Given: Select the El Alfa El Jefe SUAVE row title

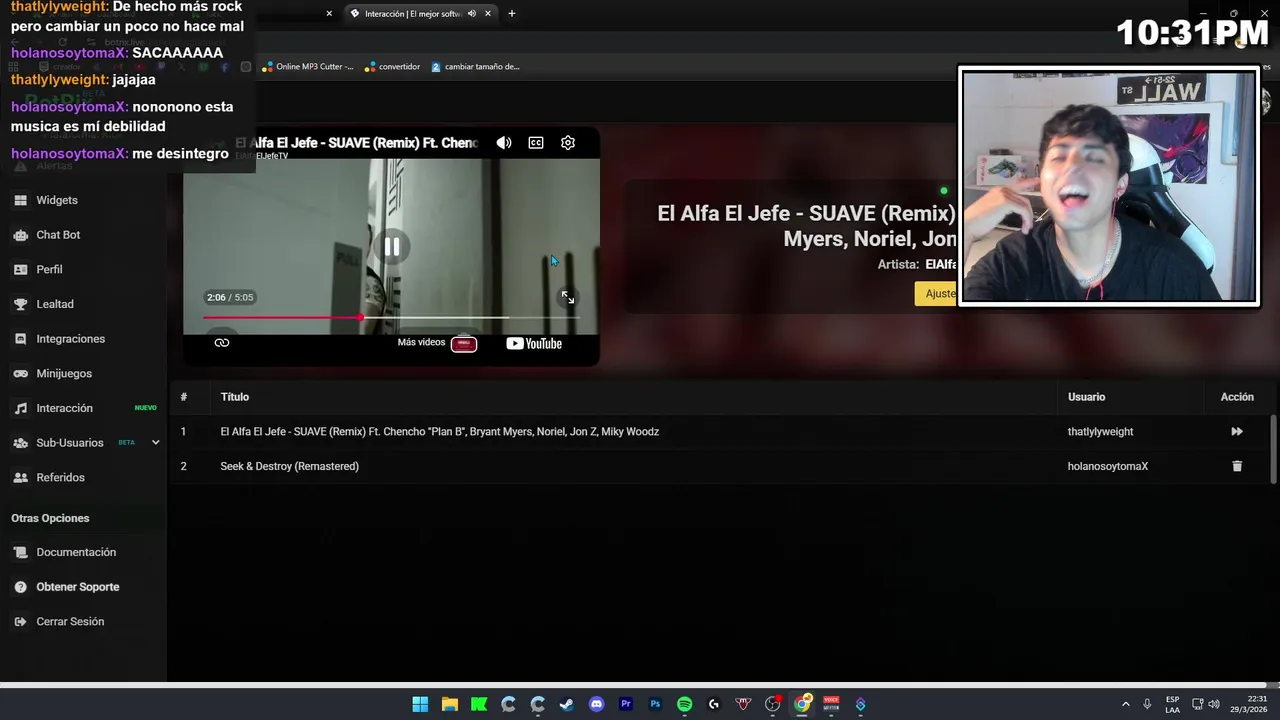Looking at the screenshot, I should (x=440, y=432).
